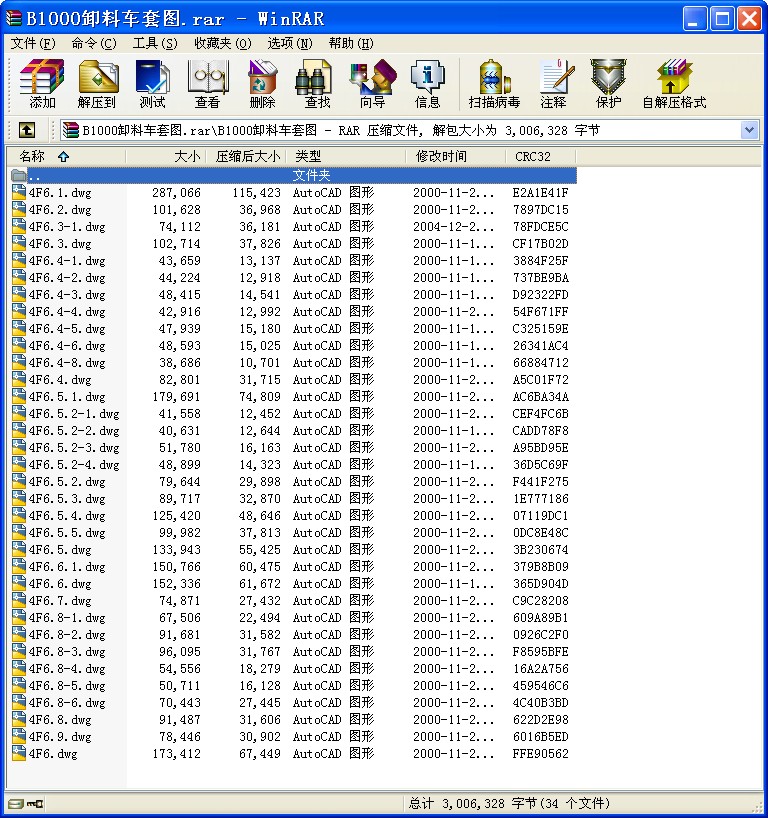Click the 删除 (Delete) toolbar icon
Viewport: 768px width, 818px height.
(x=262, y=77)
